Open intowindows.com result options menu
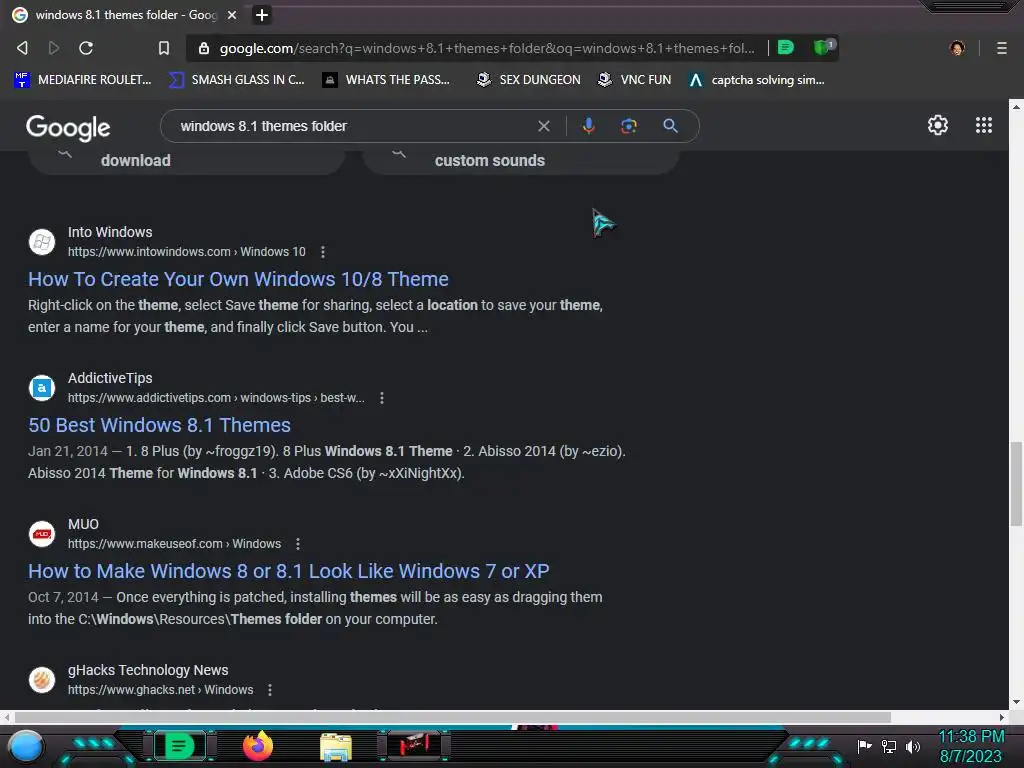The width and height of the screenshot is (1024, 768). click(323, 252)
